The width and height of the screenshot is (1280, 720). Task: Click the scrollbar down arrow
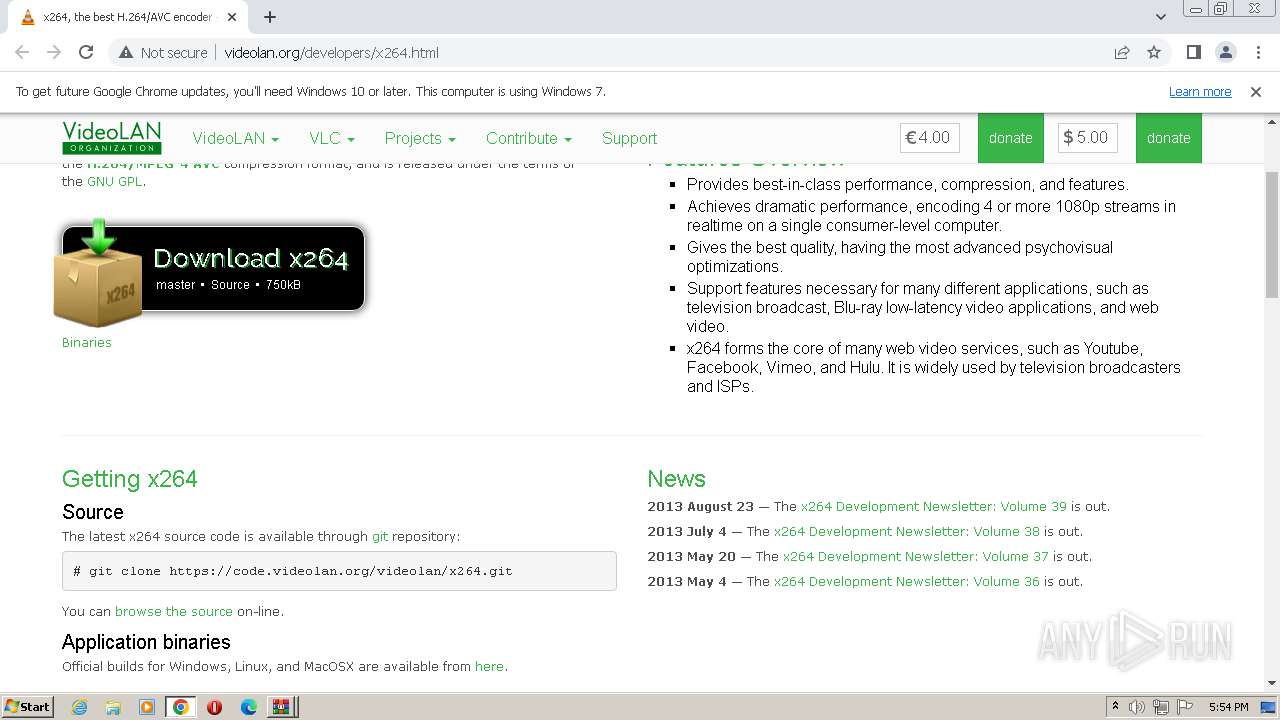point(1272,684)
